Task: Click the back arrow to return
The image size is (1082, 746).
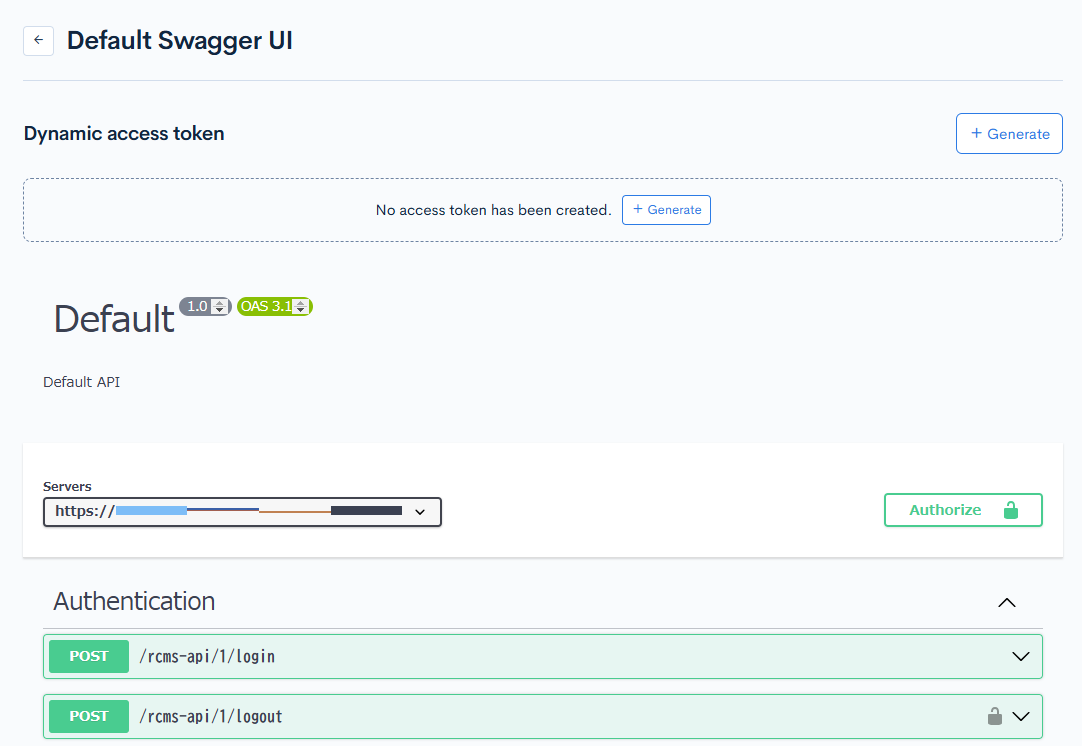Action: tap(38, 40)
